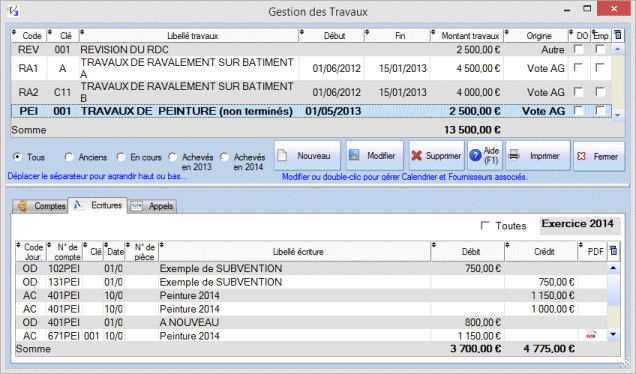Select the En cours filter
The image size is (636, 374).
pyautogui.click(x=121, y=157)
